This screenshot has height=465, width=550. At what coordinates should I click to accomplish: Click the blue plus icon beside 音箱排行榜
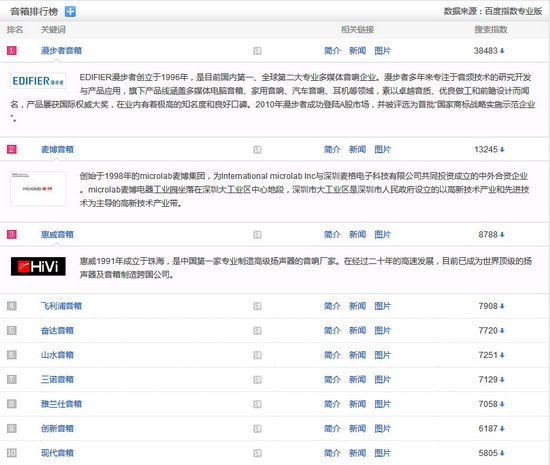[70, 12]
